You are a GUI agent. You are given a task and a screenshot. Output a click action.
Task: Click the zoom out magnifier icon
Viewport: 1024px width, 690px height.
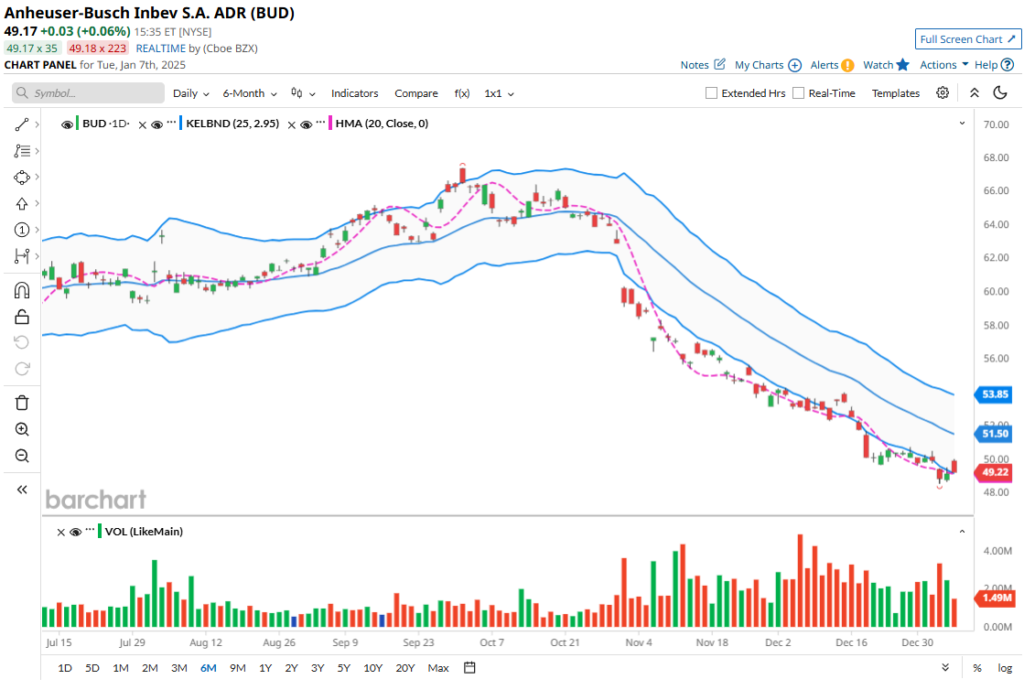(21, 456)
